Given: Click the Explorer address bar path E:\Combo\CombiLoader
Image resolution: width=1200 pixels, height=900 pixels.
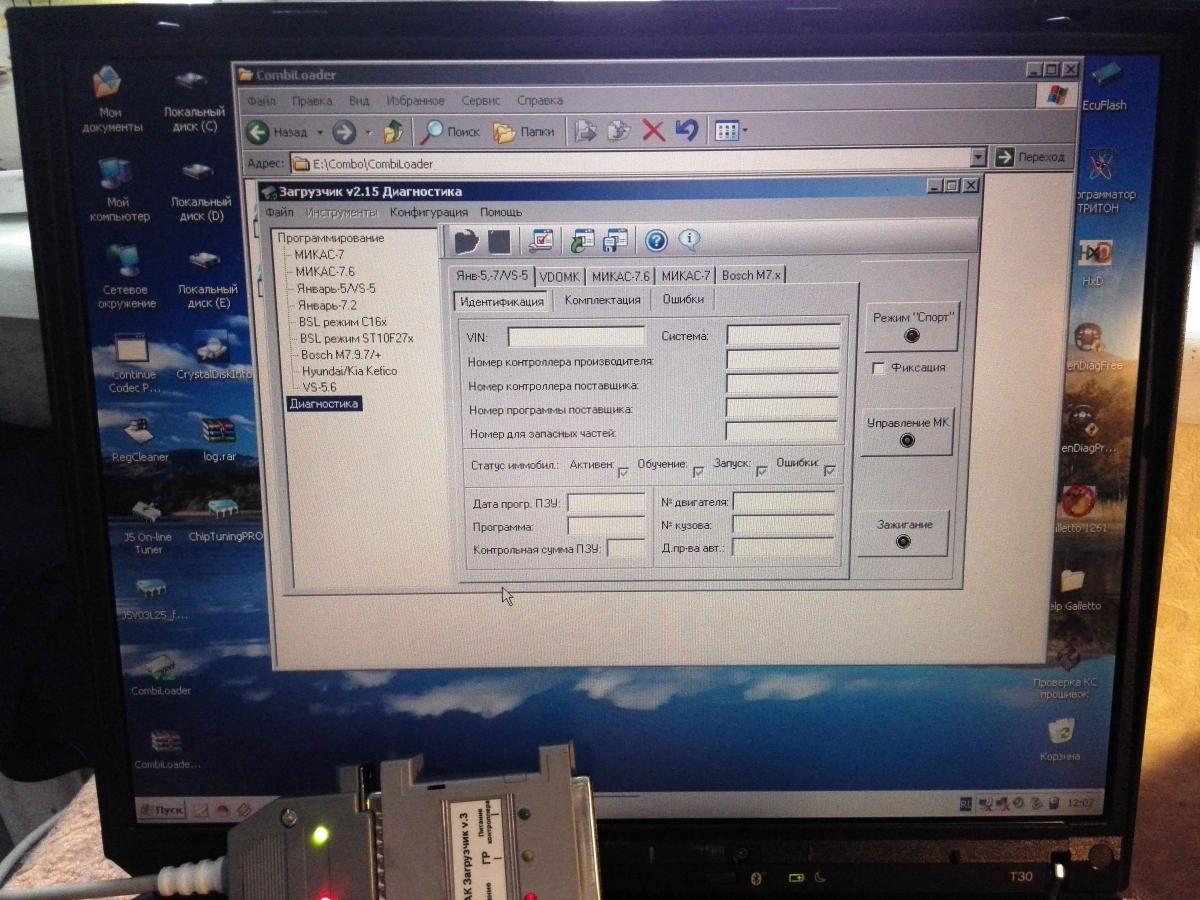Looking at the screenshot, I should point(372,163).
